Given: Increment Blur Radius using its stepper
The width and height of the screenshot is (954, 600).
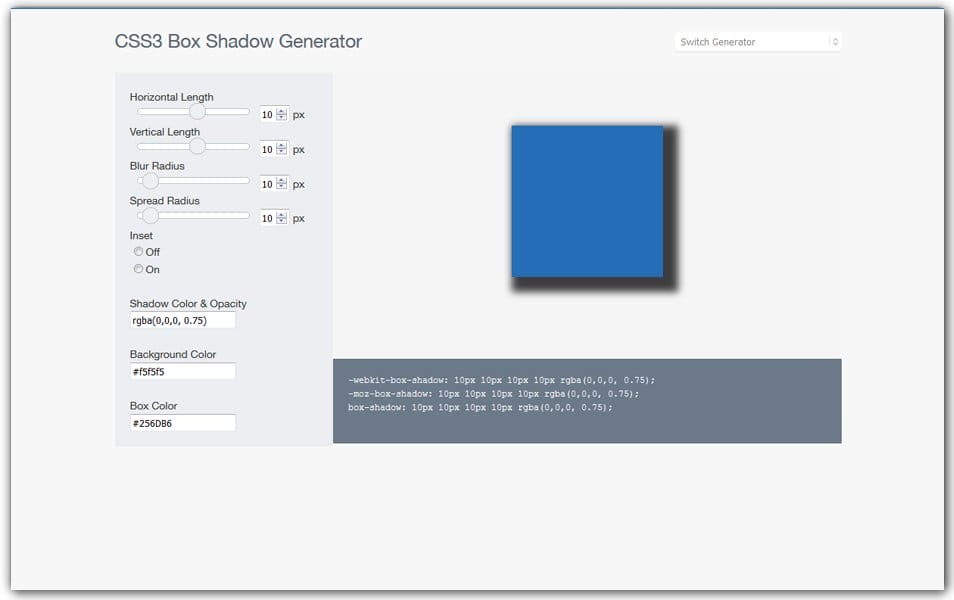Looking at the screenshot, I should pos(280,180).
